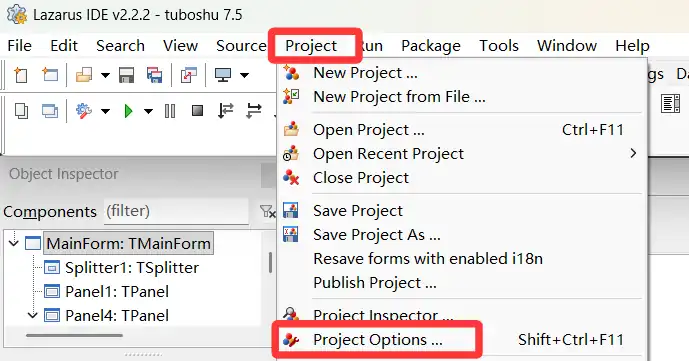This screenshot has width=689, height=361.
Task: Click the Stop debugging square icon
Action: pyautogui.click(x=198, y=111)
